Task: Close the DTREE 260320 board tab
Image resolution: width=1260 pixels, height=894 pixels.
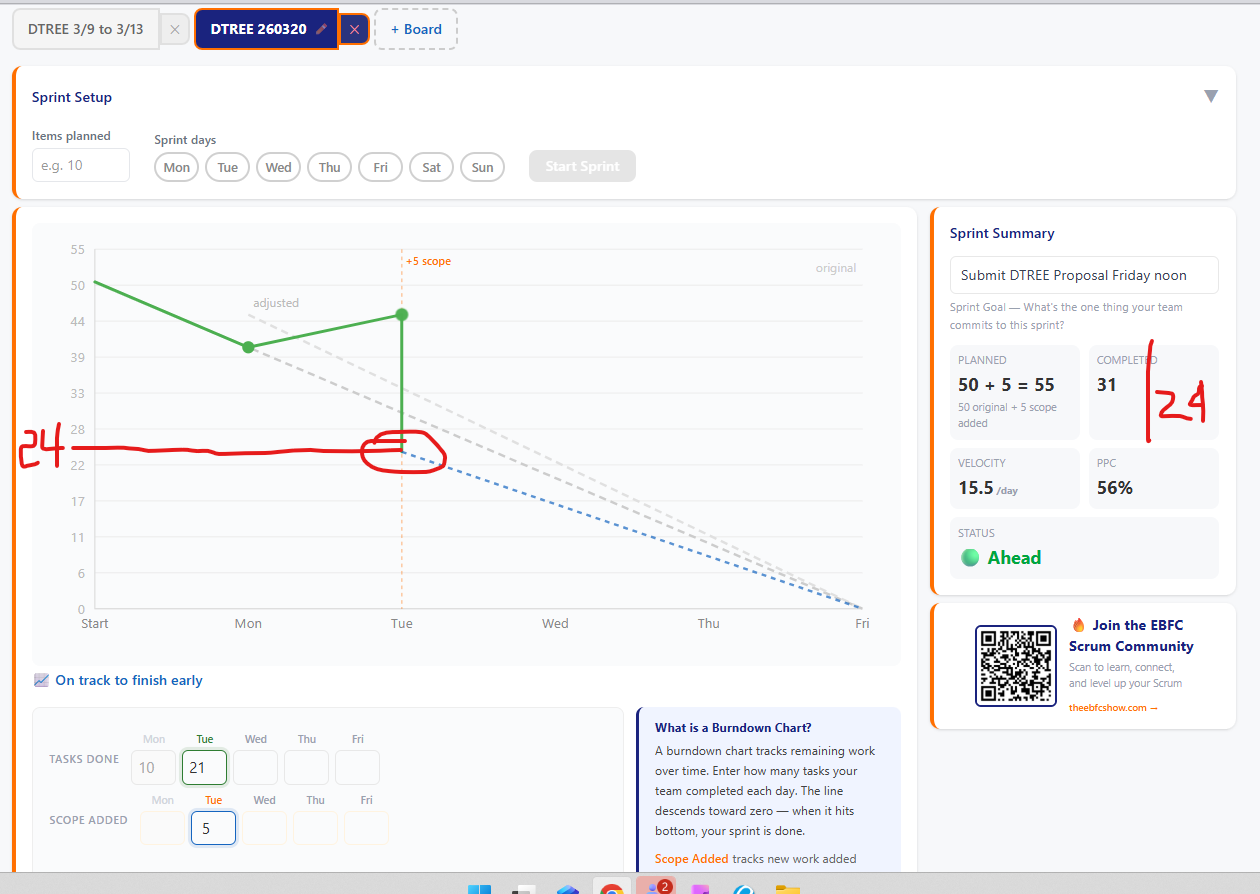Action: pos(354,30)
